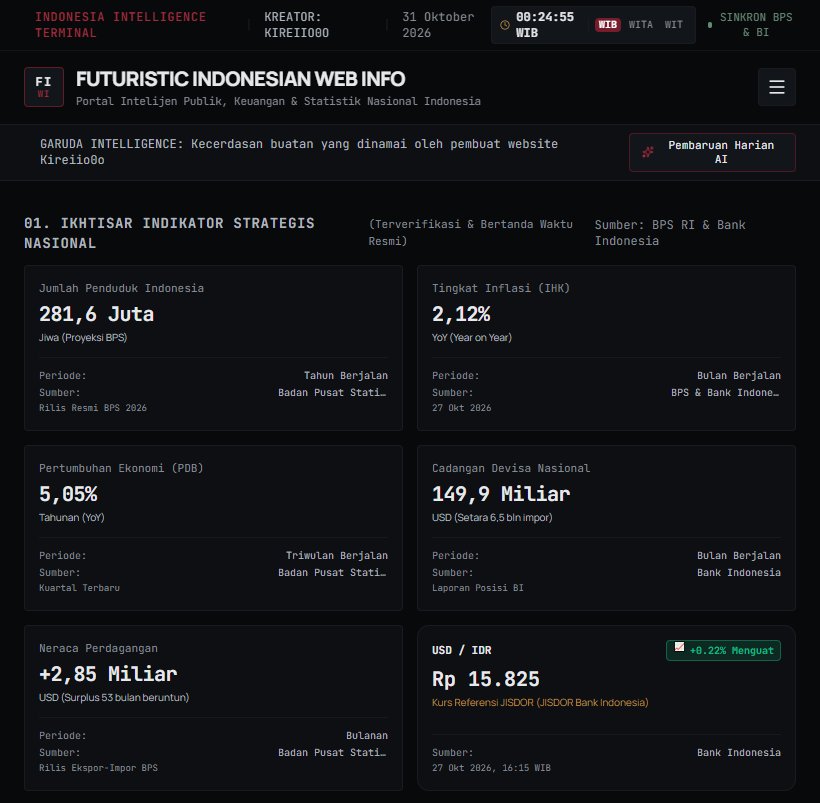The width and height of the screenshot is (820, 803).
Task: Click the 5,05% growth value
Action: click(69, 494)
